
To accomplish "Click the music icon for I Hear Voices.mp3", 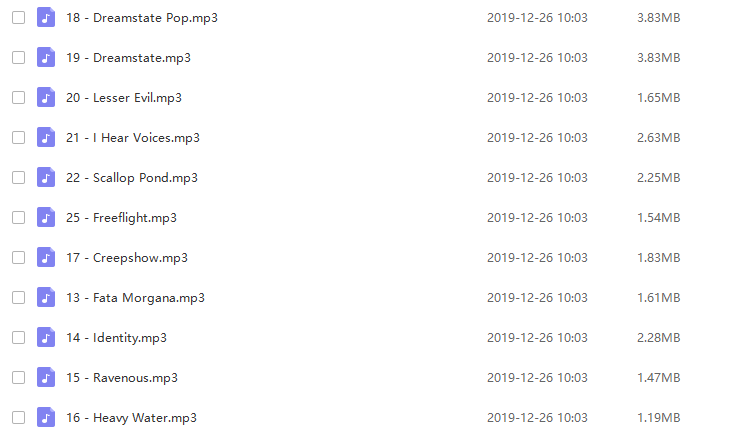I will point(46,138).
